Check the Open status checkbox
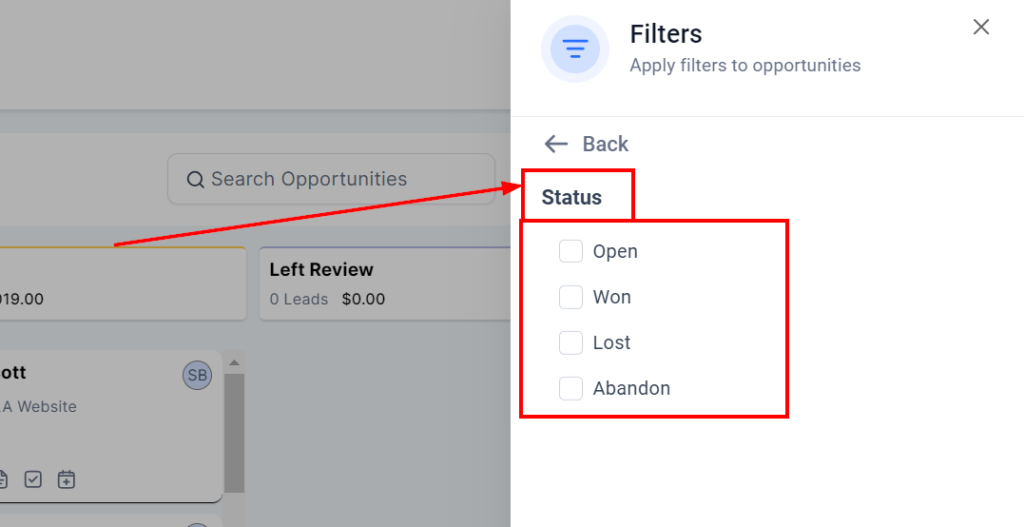 [x=571, y=251]
